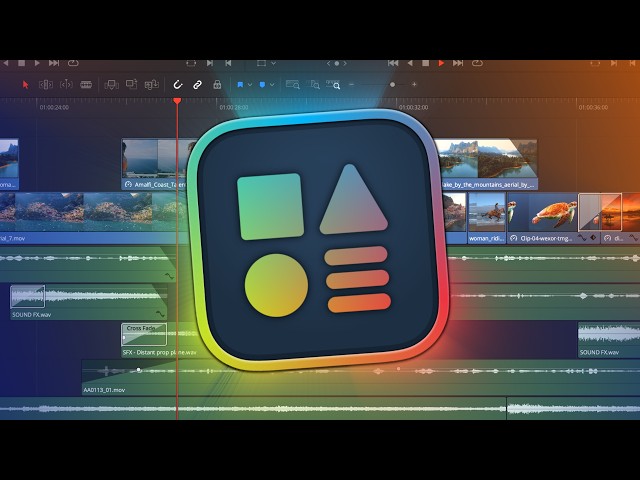Click the Full Extent Zoom icon
The height and width of the screenshot is (480, 640).
click(x=293, y=84)
